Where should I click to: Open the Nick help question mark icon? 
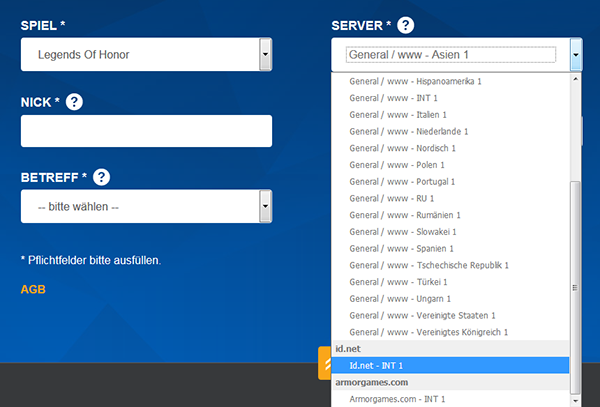click(74, 102)
